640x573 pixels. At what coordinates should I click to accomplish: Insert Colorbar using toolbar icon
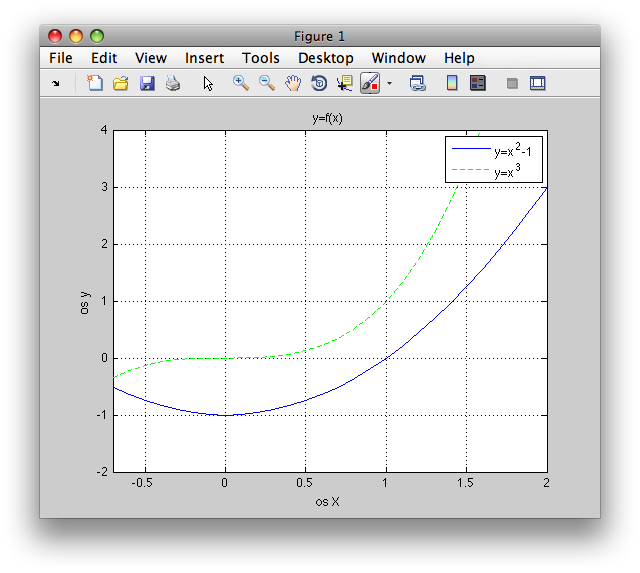452,83
